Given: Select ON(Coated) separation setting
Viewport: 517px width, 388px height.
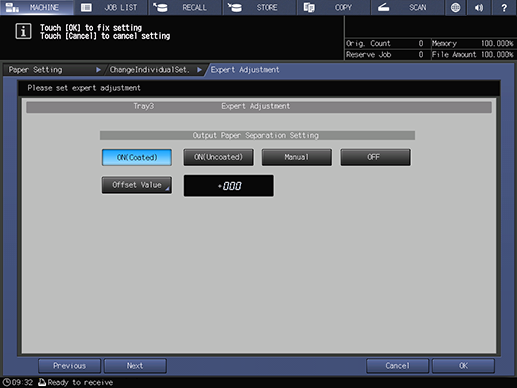Looking at the screenshot, I should coord(137,157).
